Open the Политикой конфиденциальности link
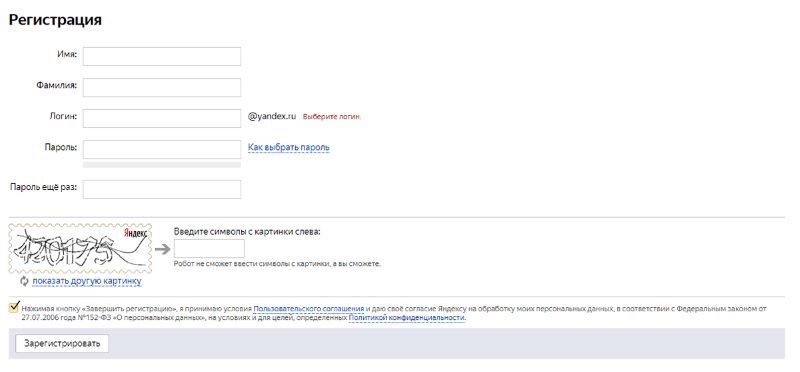The height and width of the screenshot is (372, 800). tap(407, 317)
